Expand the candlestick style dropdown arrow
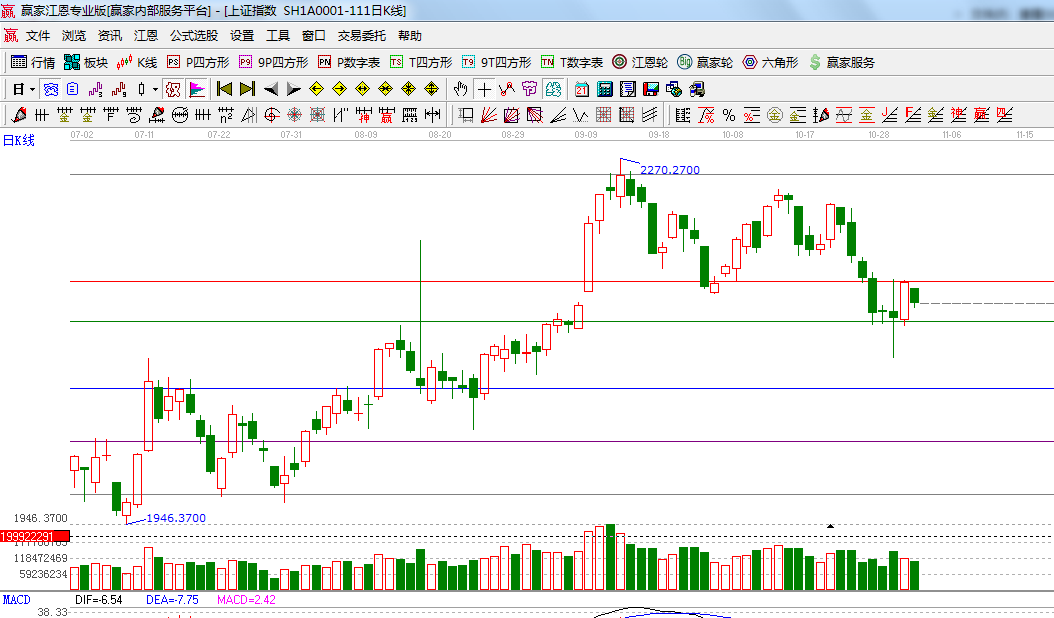The height and width of the screenshot is (618, 1054). (x=155, y=89)
